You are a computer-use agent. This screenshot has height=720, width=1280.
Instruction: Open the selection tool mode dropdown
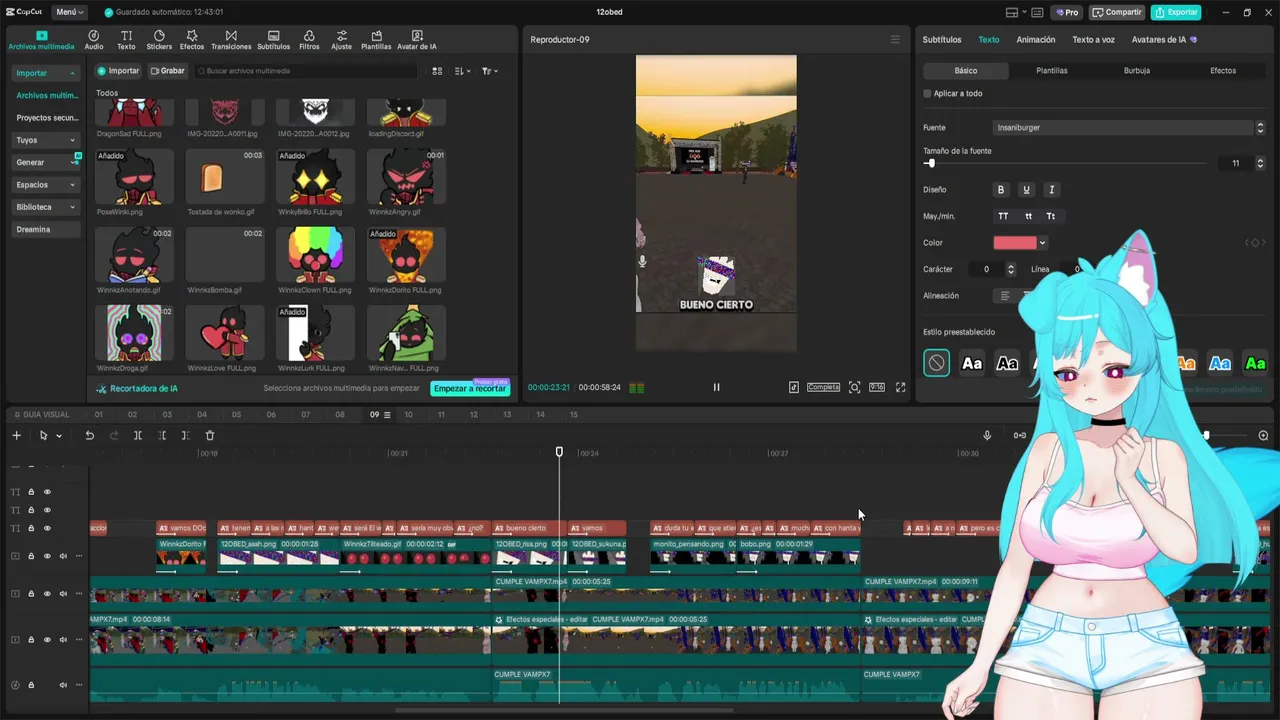(x=59, y=436)
